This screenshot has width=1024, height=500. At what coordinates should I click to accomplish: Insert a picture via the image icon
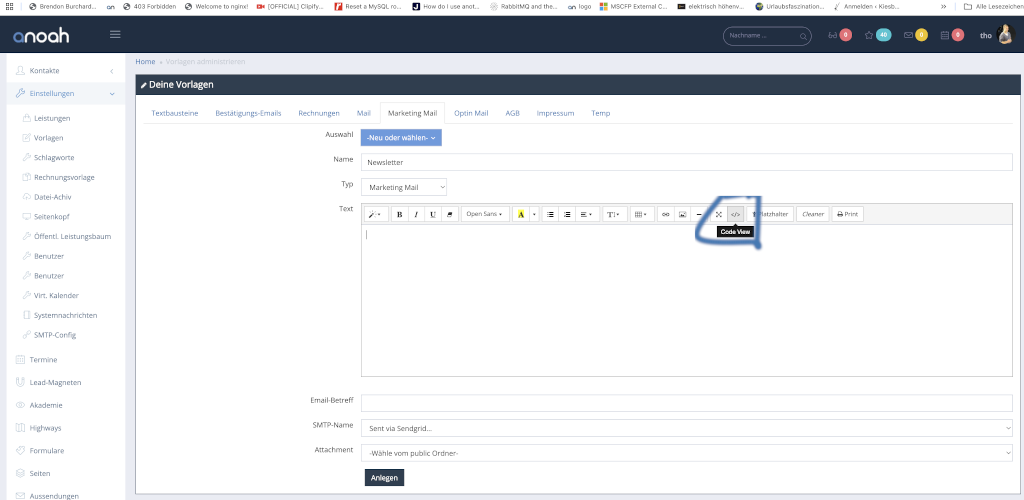(682, 214)
